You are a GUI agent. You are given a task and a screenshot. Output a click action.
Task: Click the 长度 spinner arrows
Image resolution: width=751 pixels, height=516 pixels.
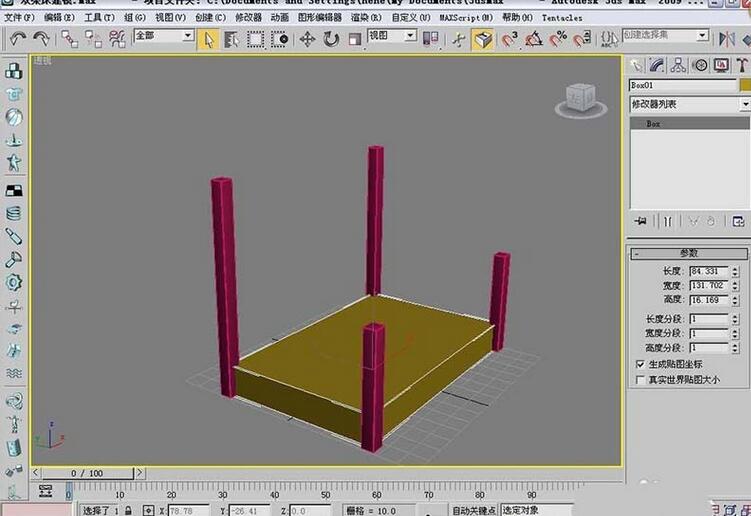pyautogui.click(x=735, y=272)
